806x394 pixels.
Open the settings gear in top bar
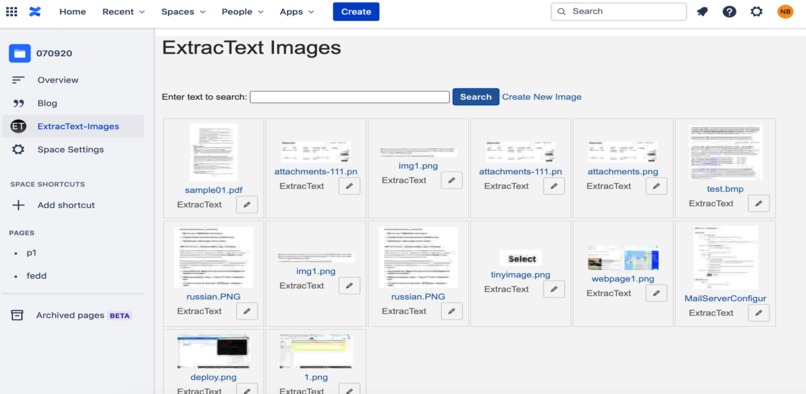click(757, 11)
